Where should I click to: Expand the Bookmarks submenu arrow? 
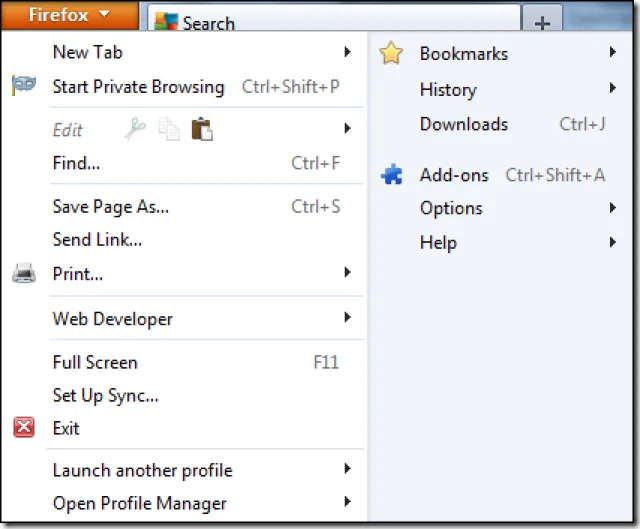(612, 52)
